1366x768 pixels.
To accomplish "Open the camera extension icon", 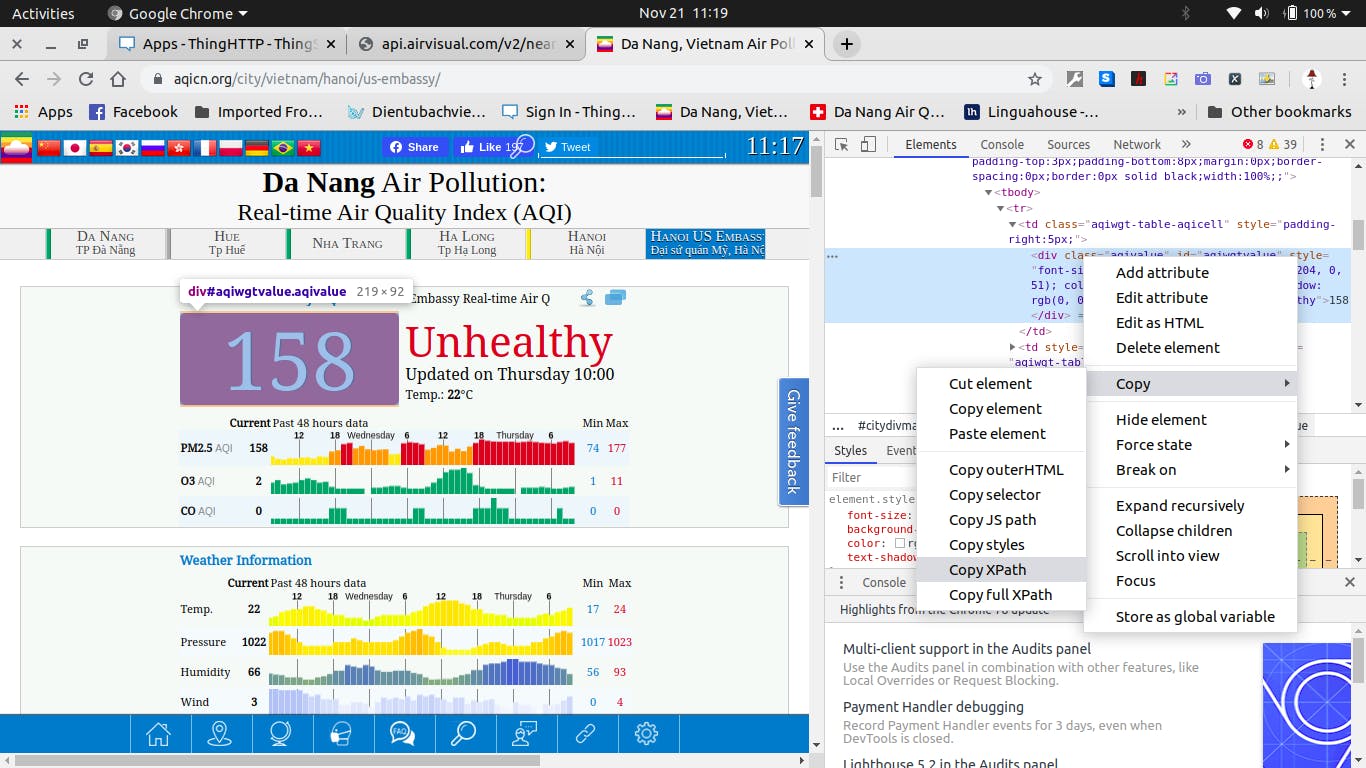I will click(x=1203, y=79).
